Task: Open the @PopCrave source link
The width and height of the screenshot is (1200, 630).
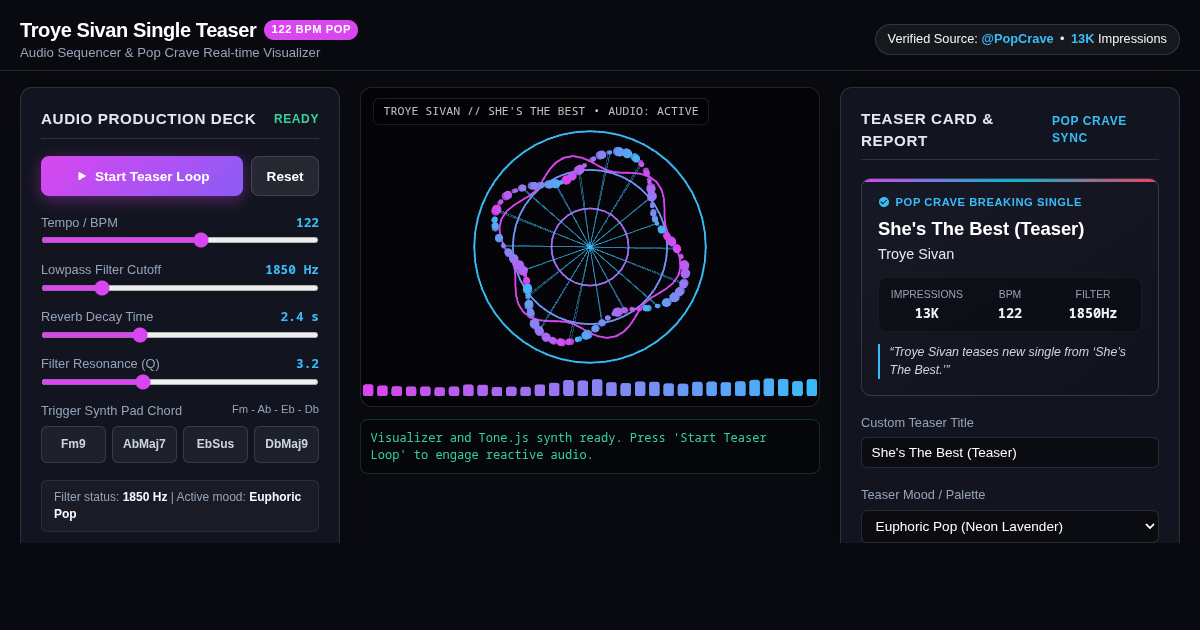Action: tap(1017, 39)
